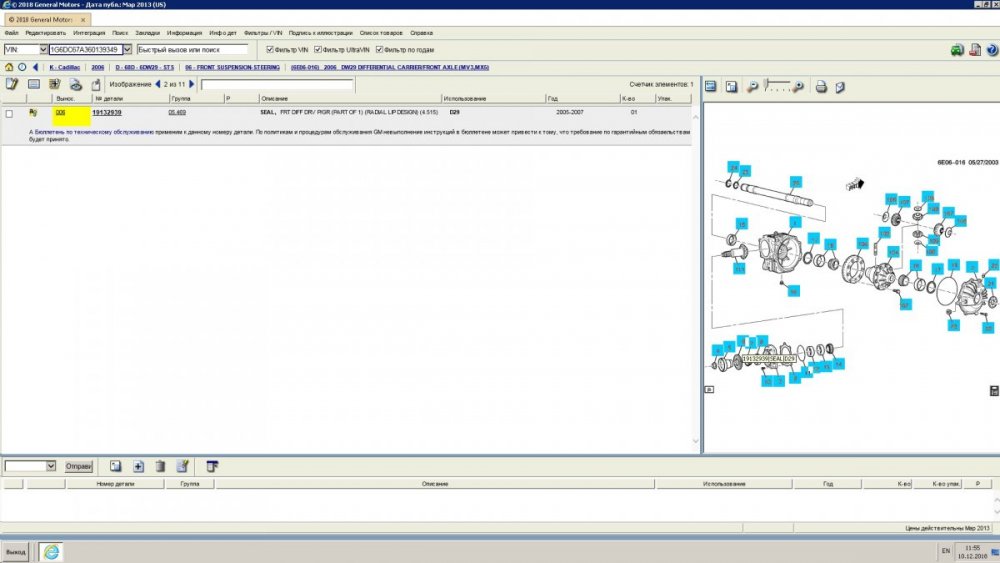Click the trash can icon in the lower toolbar
The width and height of the screenshot is (1000, 563).
point(160,466)
